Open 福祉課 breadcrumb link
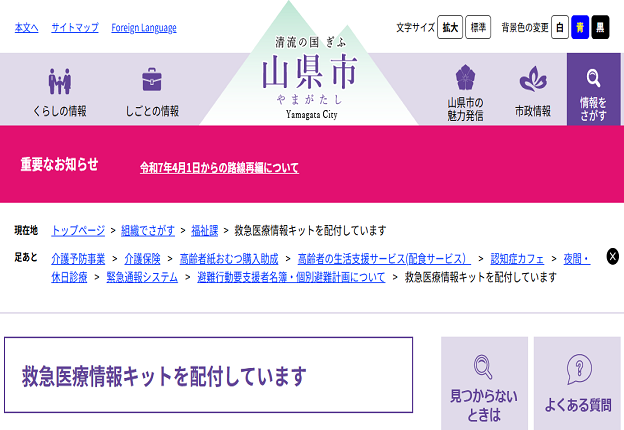Viewport: 624px width, 430px height. (x=204, y=231)
